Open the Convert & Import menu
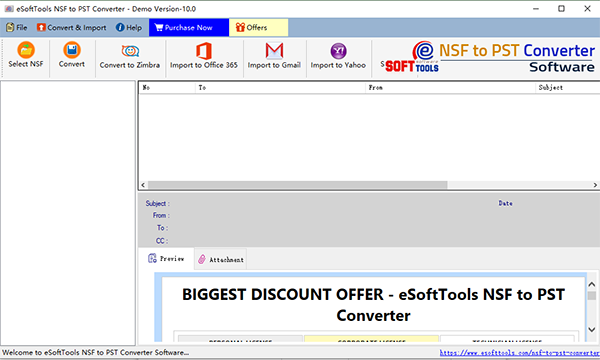Image resolution: width=600 pixels, height=360 pixels. pyautogui.click(x=72, y=28)
